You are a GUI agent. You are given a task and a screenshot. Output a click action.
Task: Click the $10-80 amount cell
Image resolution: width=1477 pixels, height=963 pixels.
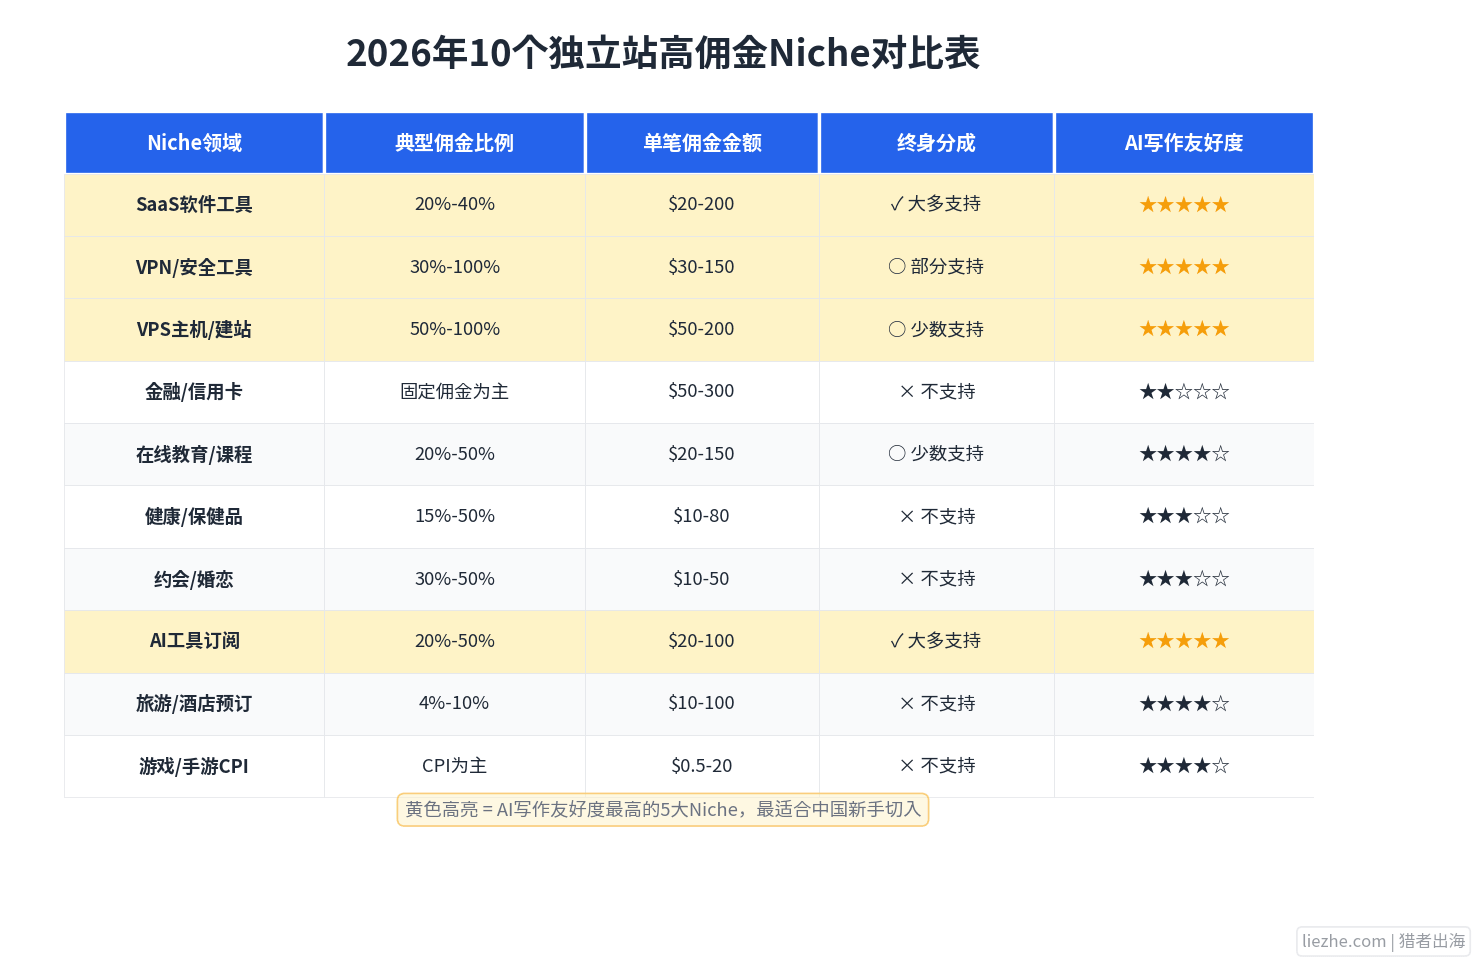tap(702, 516)
